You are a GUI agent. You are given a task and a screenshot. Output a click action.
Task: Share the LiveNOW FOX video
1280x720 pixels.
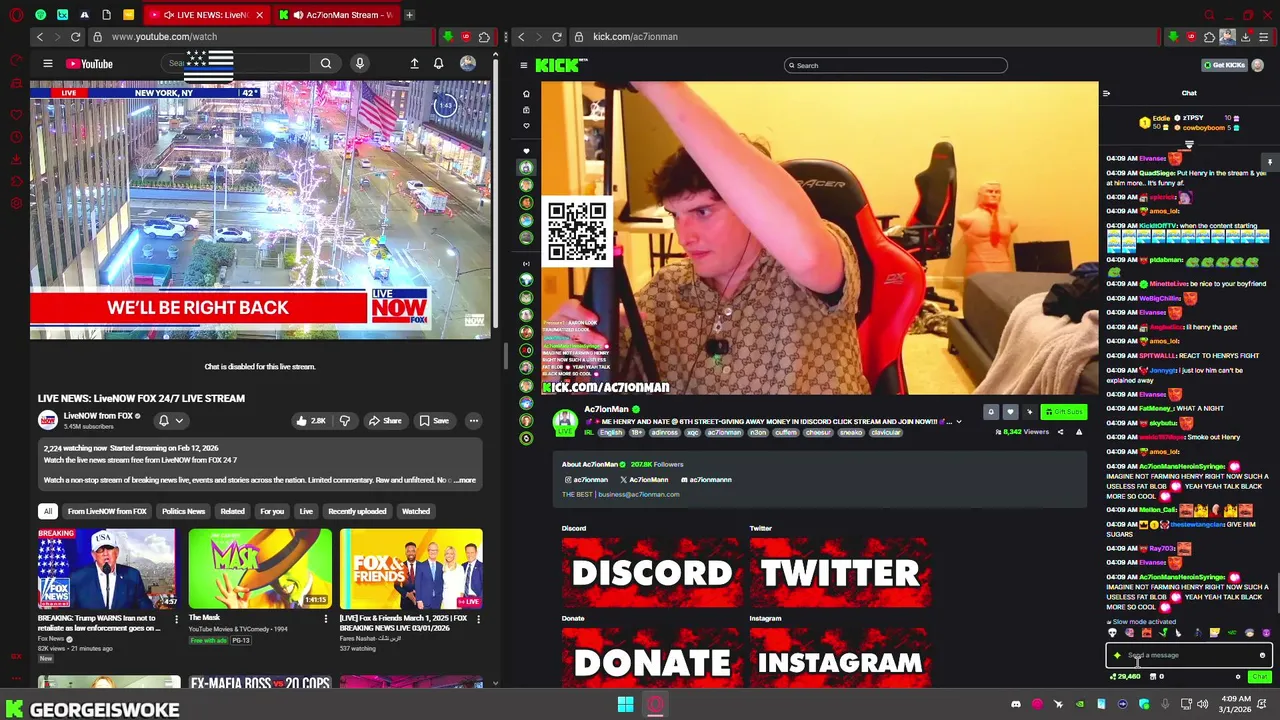click(385, 421)
